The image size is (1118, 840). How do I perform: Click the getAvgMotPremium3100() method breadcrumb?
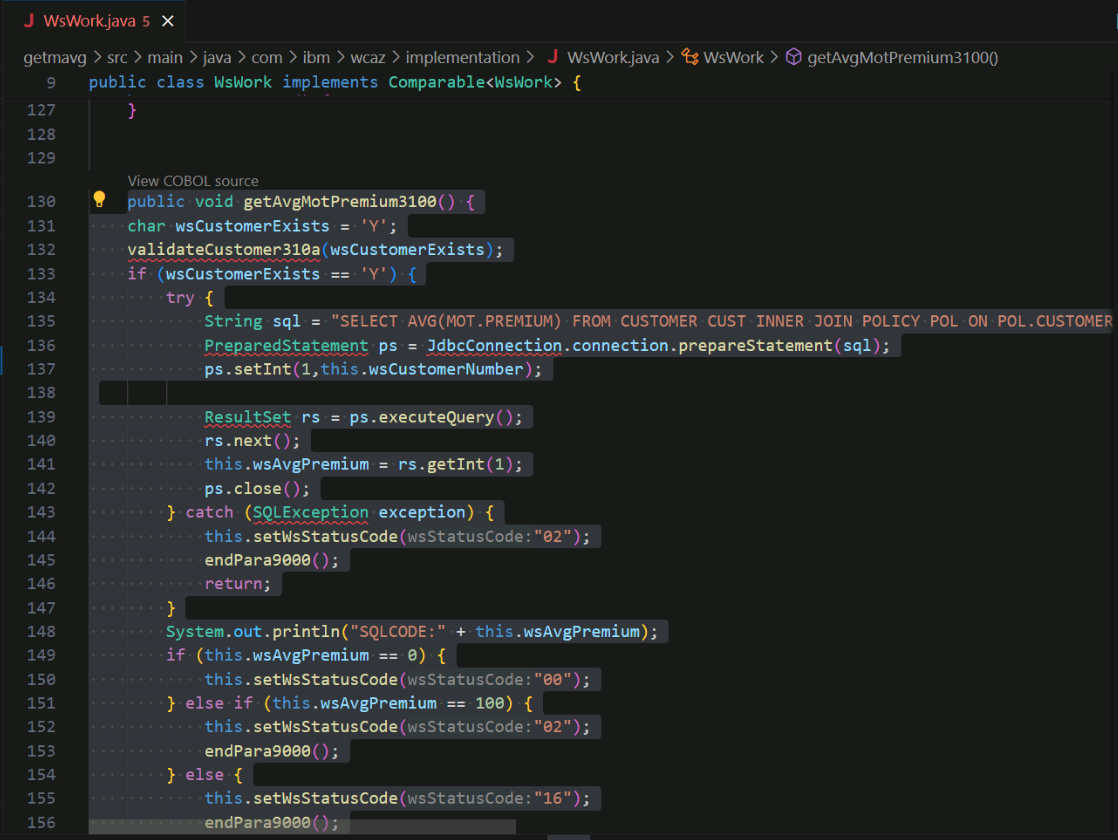902,58
